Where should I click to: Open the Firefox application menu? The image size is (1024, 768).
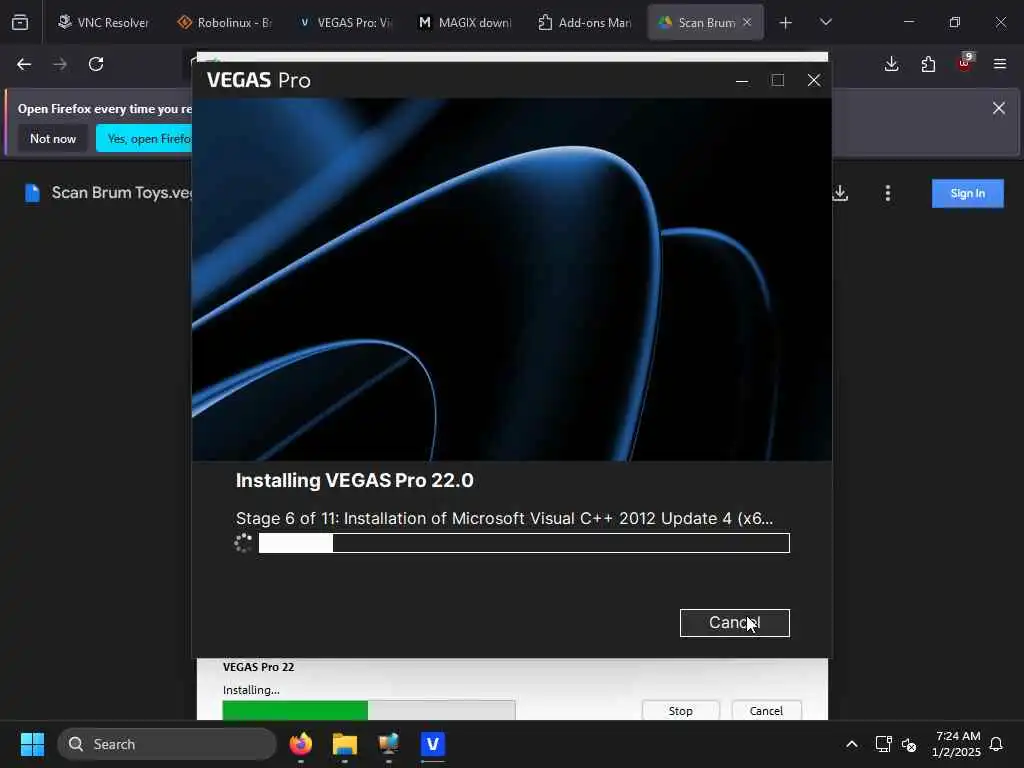pyautogui.click(x=1000, y=64)
